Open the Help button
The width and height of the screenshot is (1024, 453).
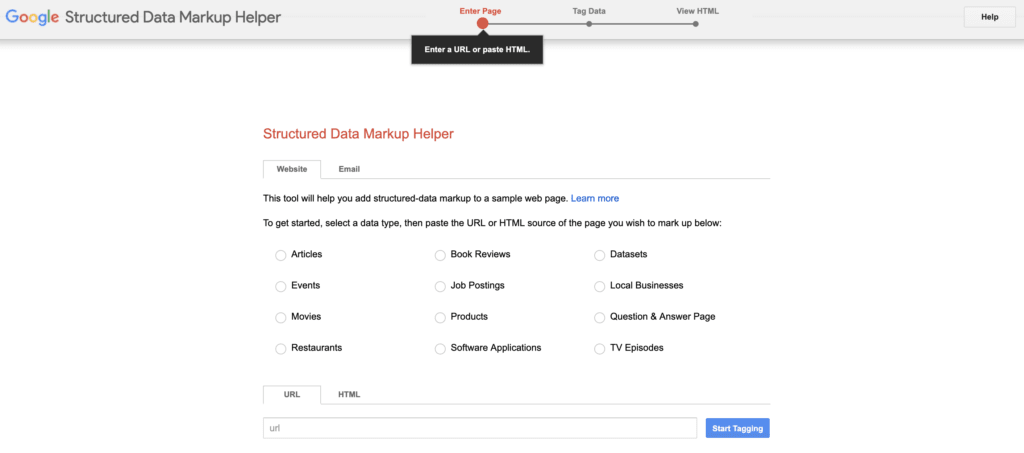click(x=990, y=18)
